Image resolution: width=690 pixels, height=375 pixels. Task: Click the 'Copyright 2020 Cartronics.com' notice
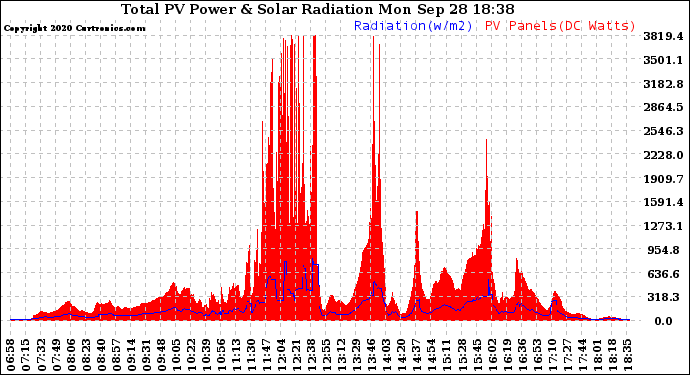[74, 28]
